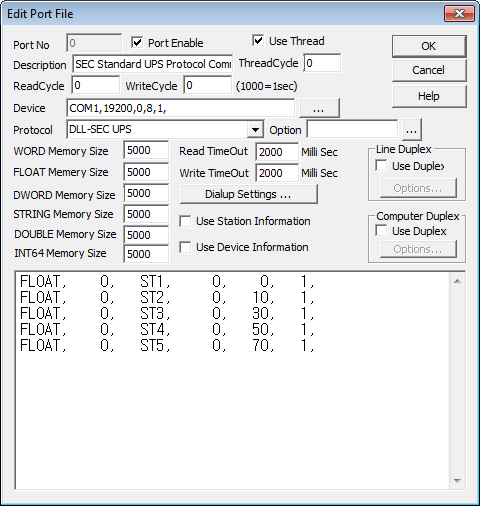Click the browse button next to Device field

319,108
